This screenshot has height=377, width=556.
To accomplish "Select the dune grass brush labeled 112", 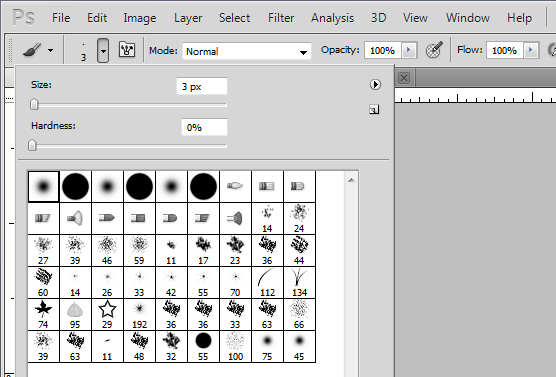I will [267, 282].
